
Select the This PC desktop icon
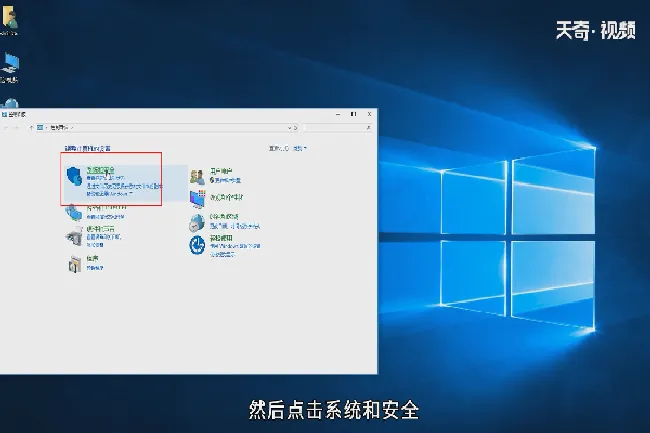pos(10,68)
